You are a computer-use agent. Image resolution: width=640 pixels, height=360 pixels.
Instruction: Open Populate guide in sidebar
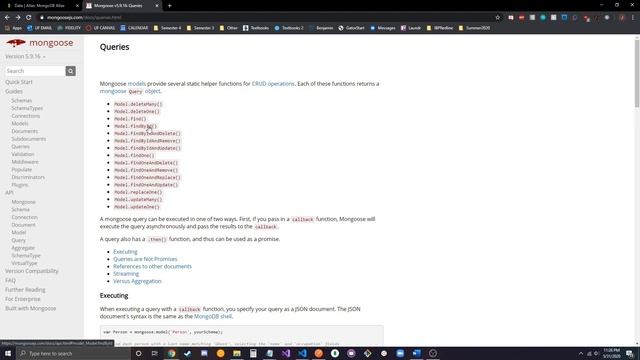pyautogui.click(x=22, y=169)
